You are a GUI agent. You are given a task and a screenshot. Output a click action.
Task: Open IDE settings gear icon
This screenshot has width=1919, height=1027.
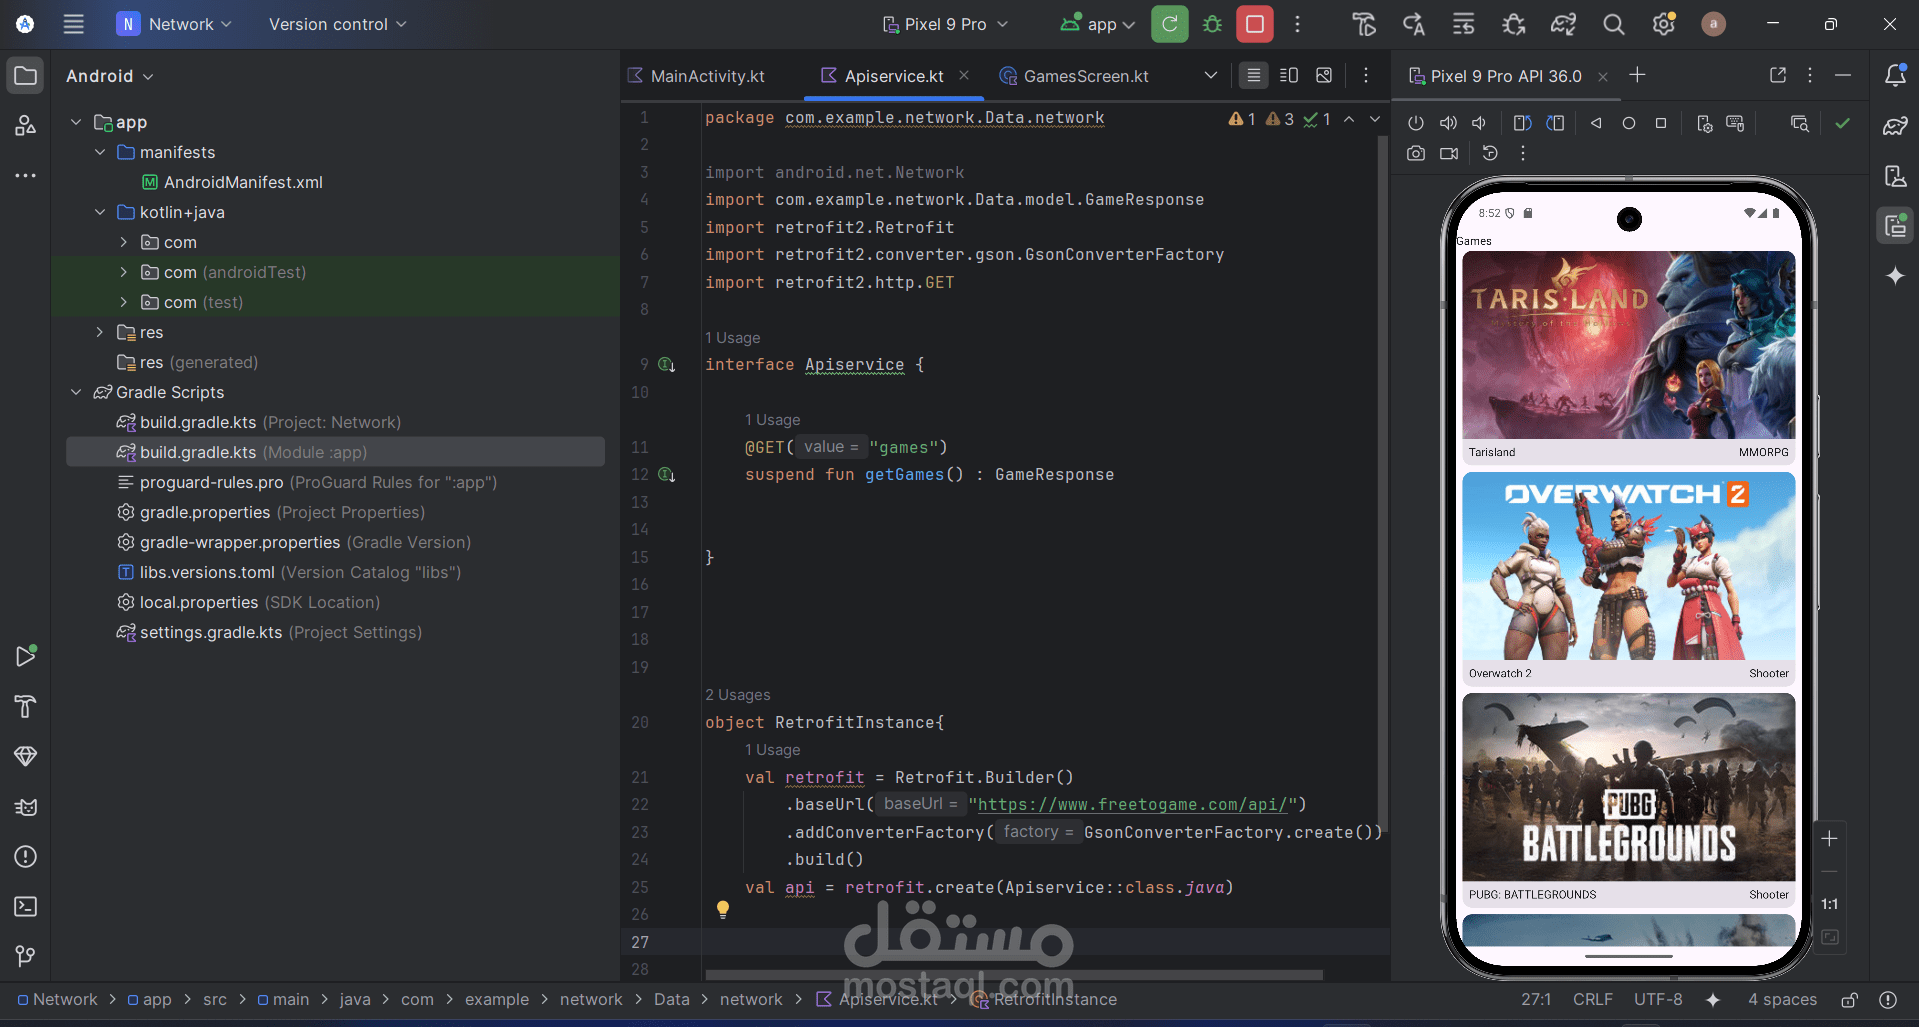[1664, 24]
